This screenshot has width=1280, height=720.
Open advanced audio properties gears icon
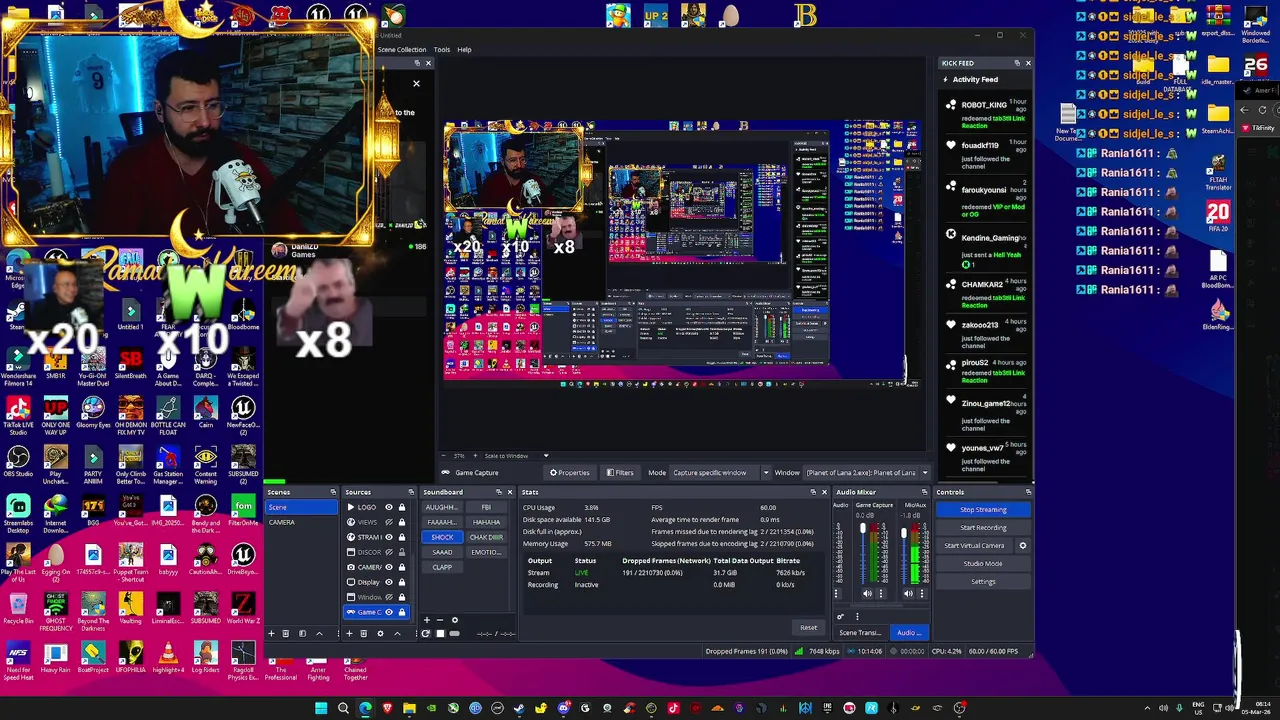click(840, 617)
